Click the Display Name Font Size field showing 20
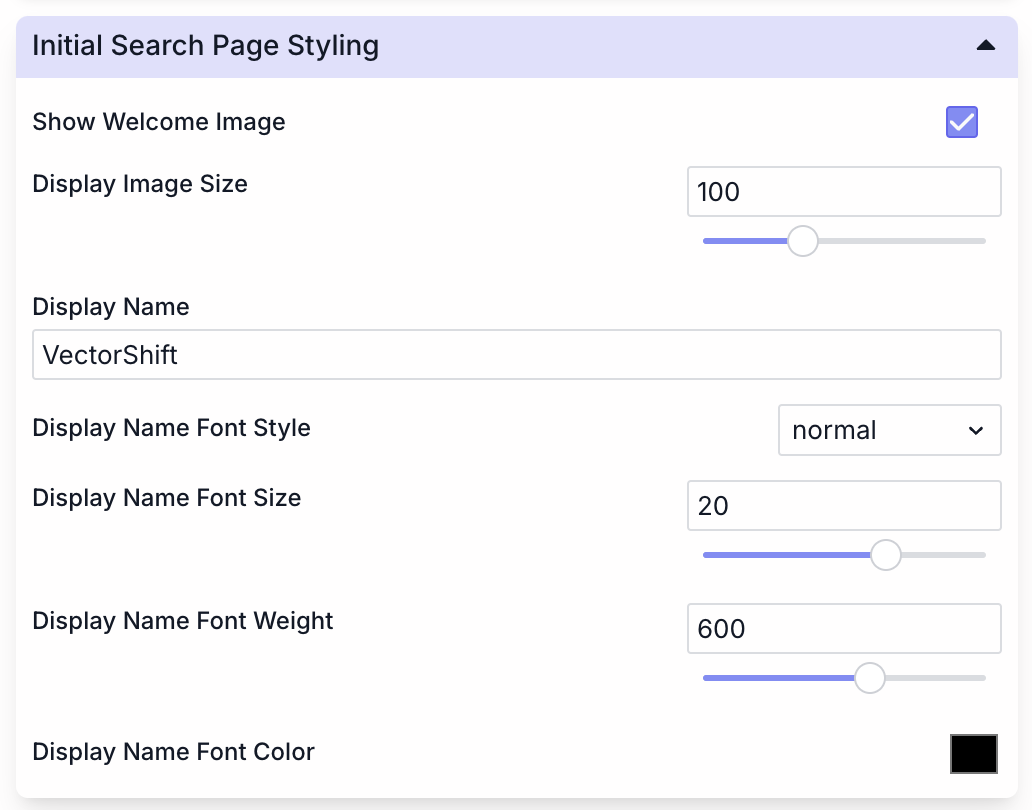The height and width of the screenshot is (810, 1032). pos(843,505)
